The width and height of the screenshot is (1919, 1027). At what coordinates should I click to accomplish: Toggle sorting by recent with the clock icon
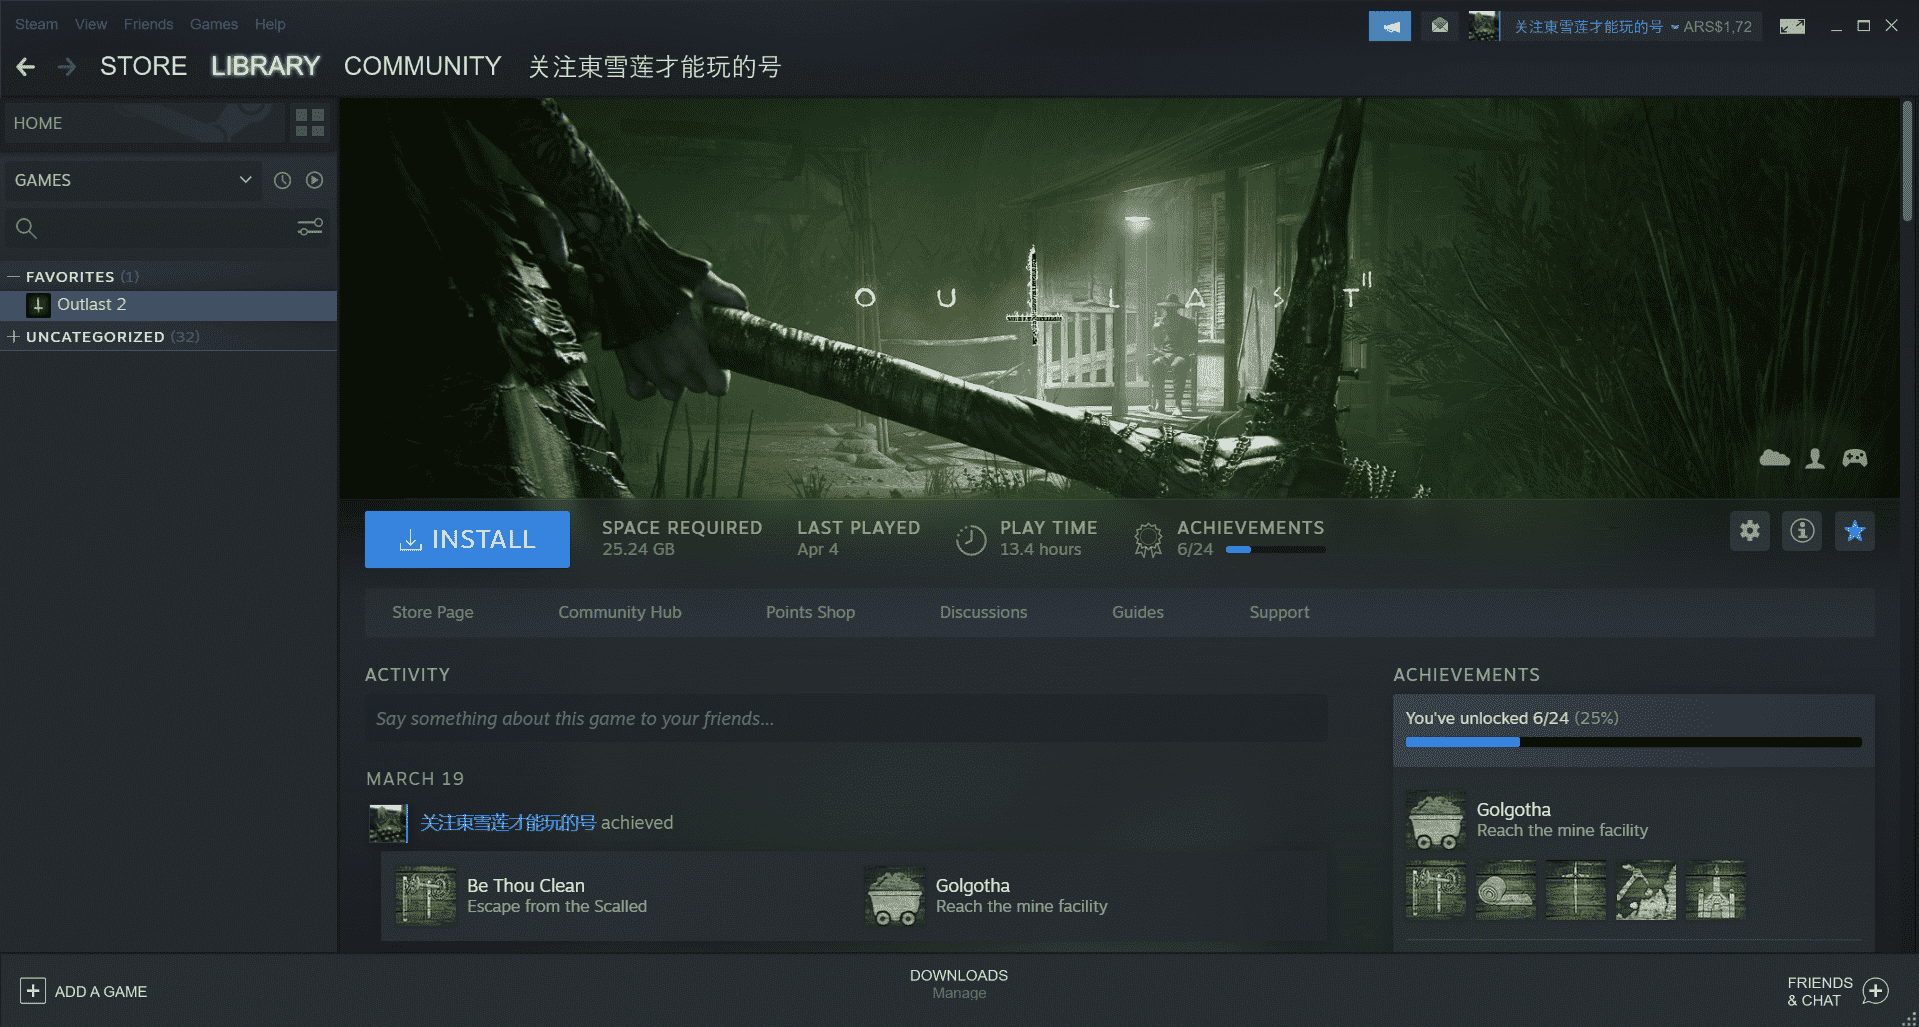pos(281,180)
